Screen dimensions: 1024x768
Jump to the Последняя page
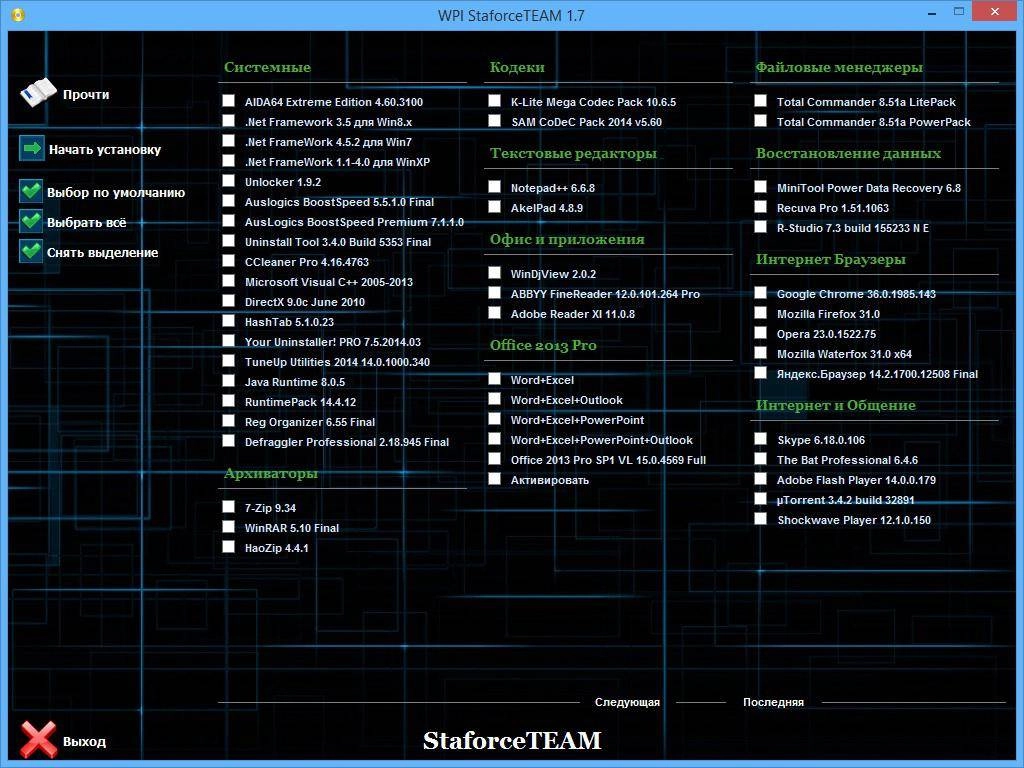(x=773, y=702)
